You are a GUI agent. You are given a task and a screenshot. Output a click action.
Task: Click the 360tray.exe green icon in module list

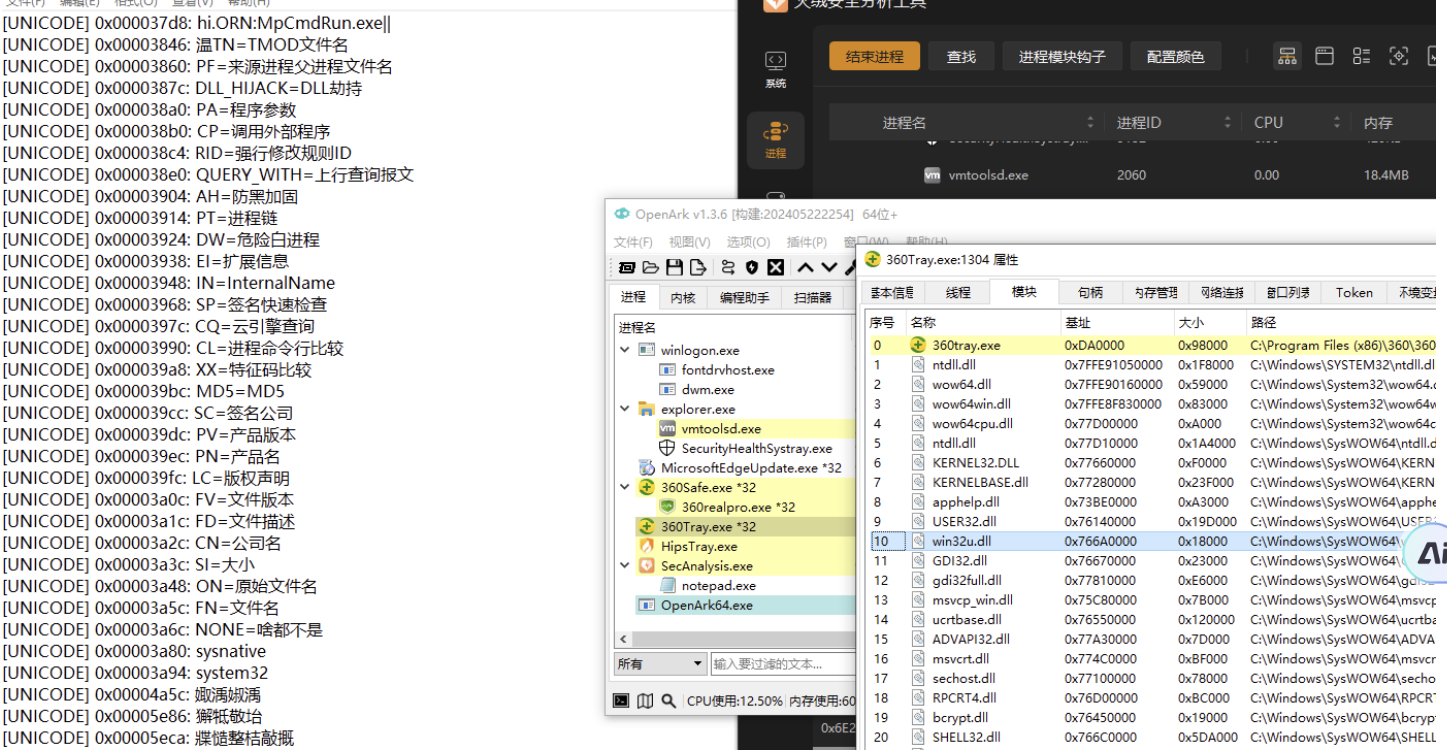(918, 345)
